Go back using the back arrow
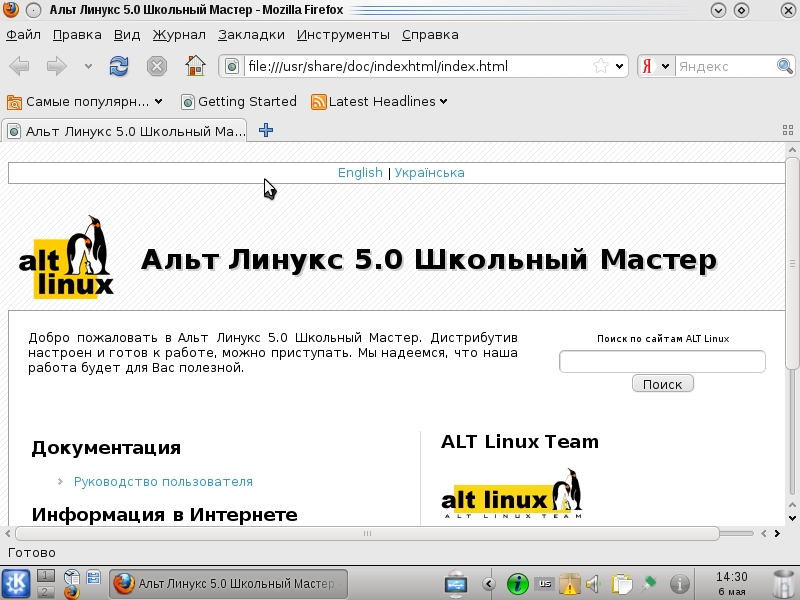 [x=19, y=66]
